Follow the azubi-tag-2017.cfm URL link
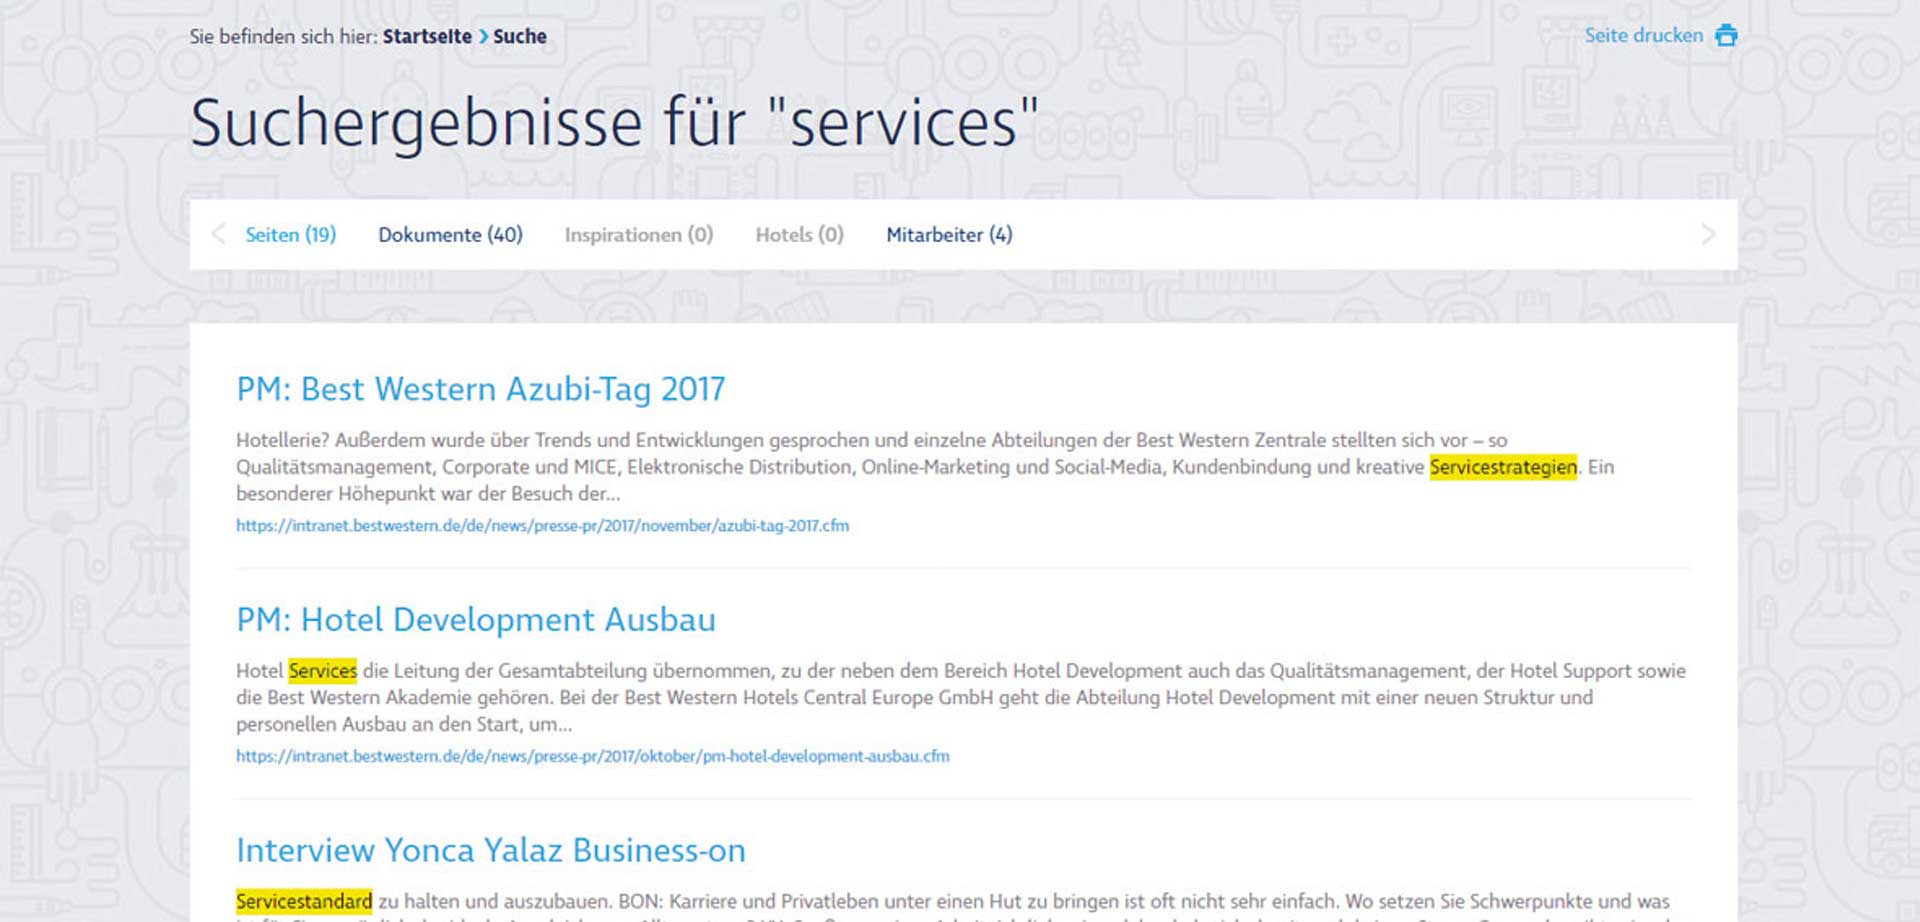 (x=542, y=526)
